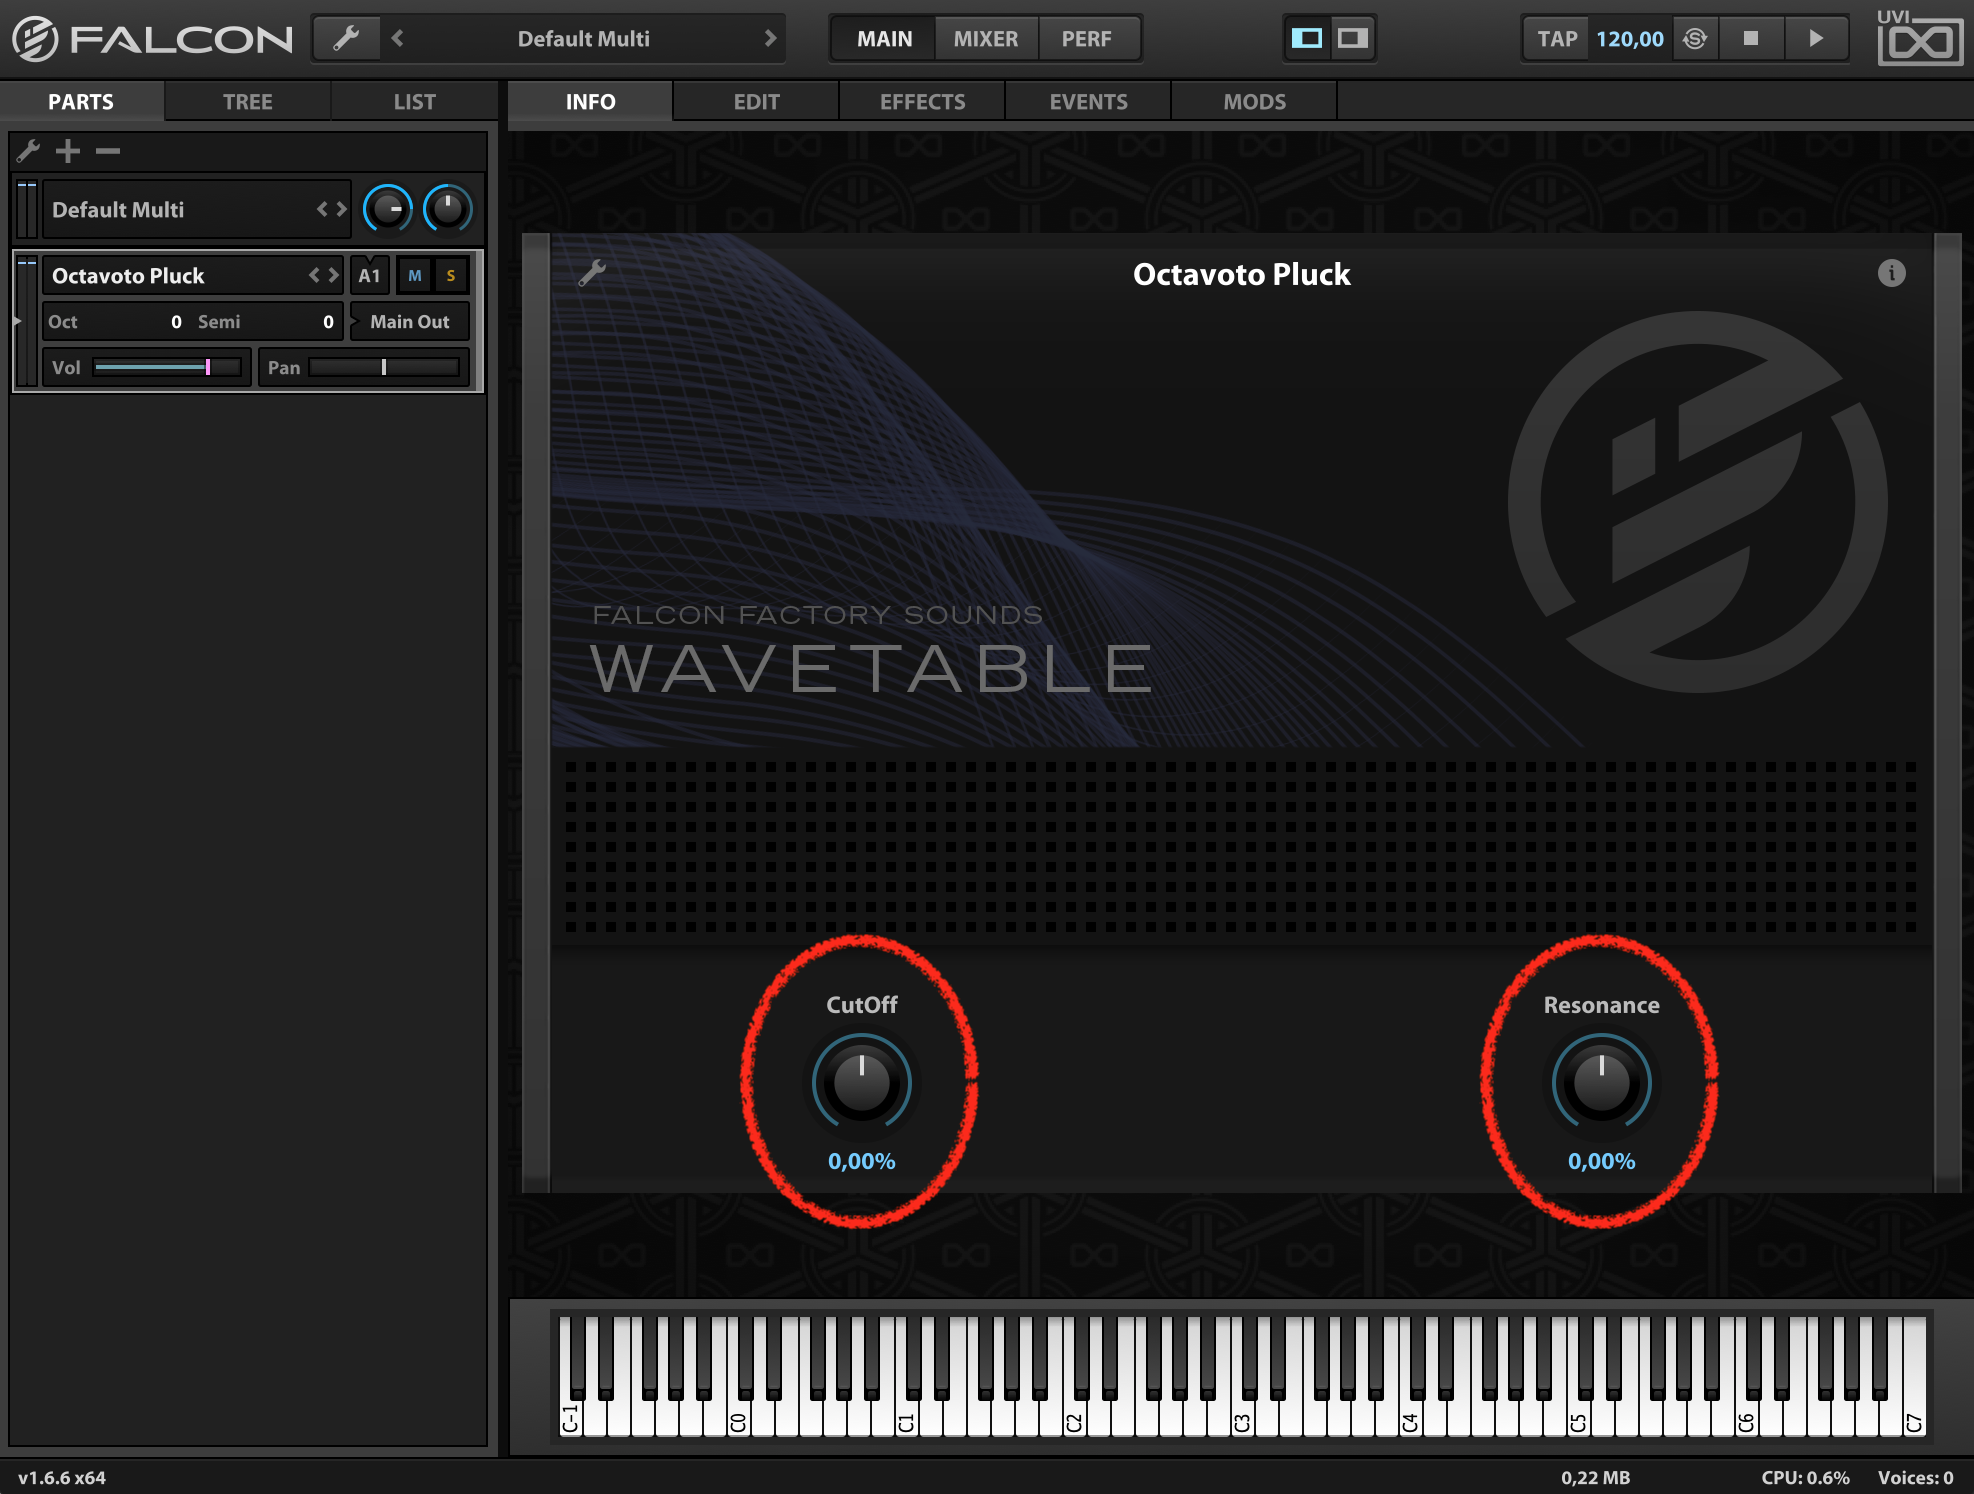This screenshot has height=1494, width=1974.
Task: Show the right sidebar panel view
Action: click(1352, 39)
